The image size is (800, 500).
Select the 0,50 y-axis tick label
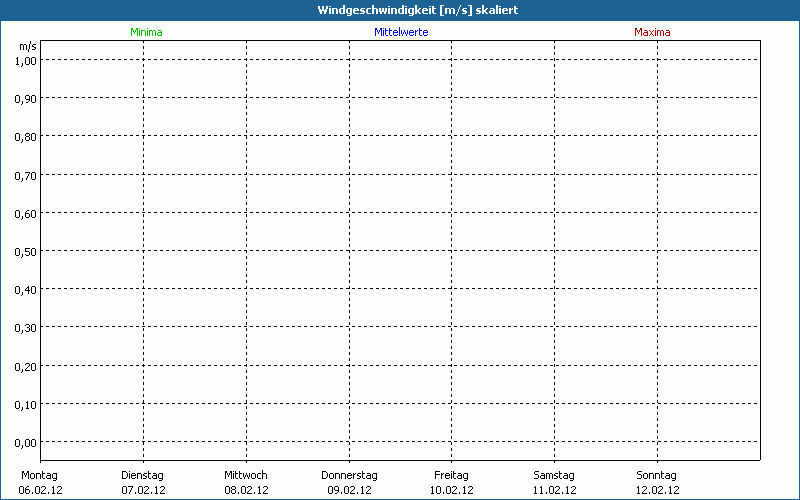click(x=26, y=251)
